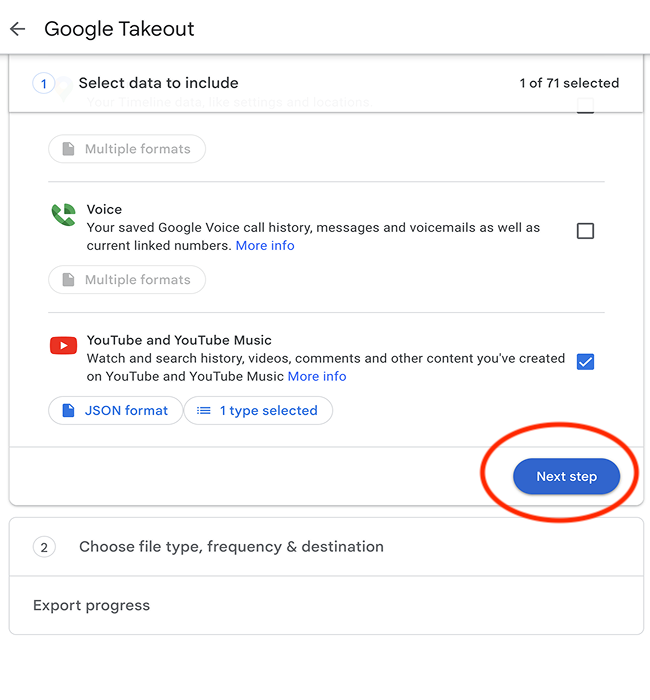The width and height of the screenshot is (650, 700).
Task: Uncheck YouTube and YouTube Music checkbox
Action: click(x=585, y=362)
